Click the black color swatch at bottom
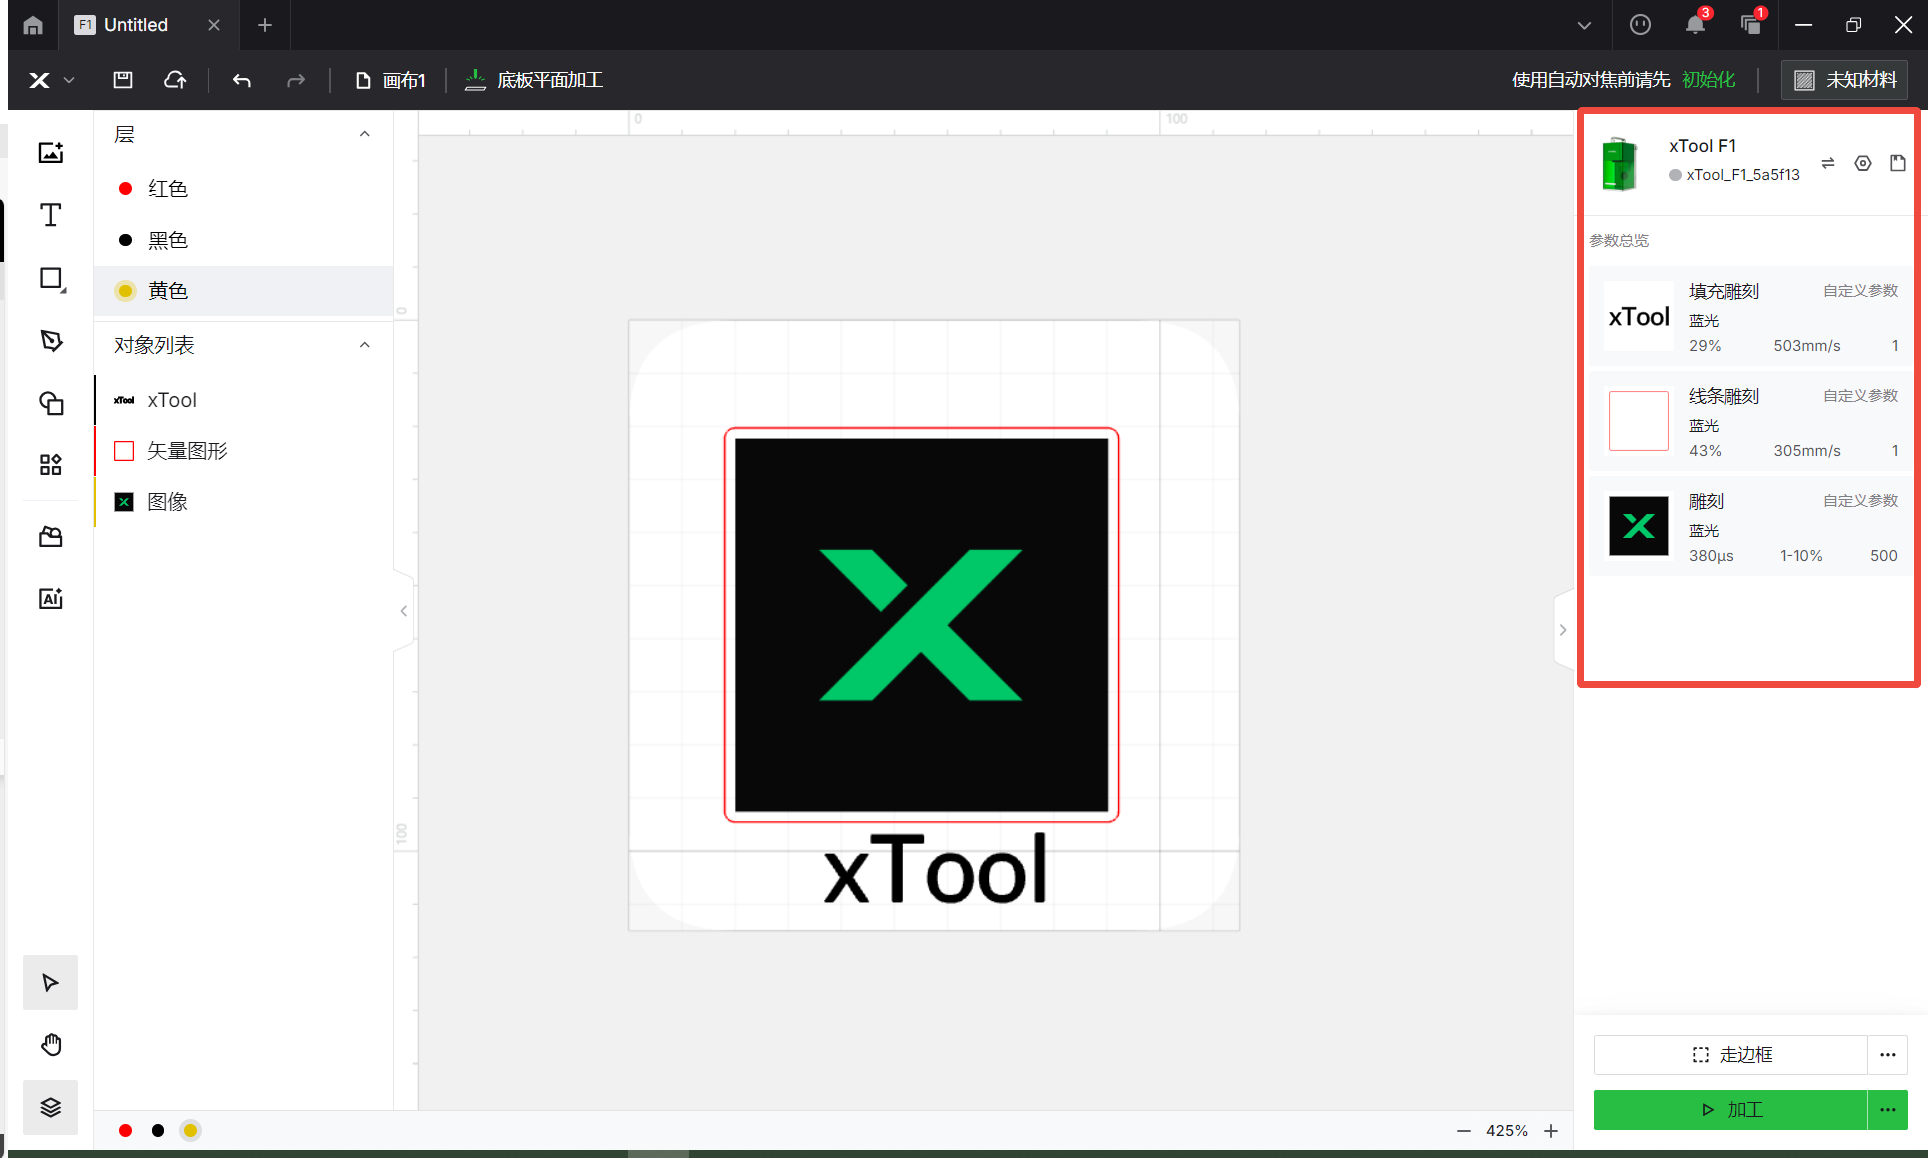 coord(158,1131)
